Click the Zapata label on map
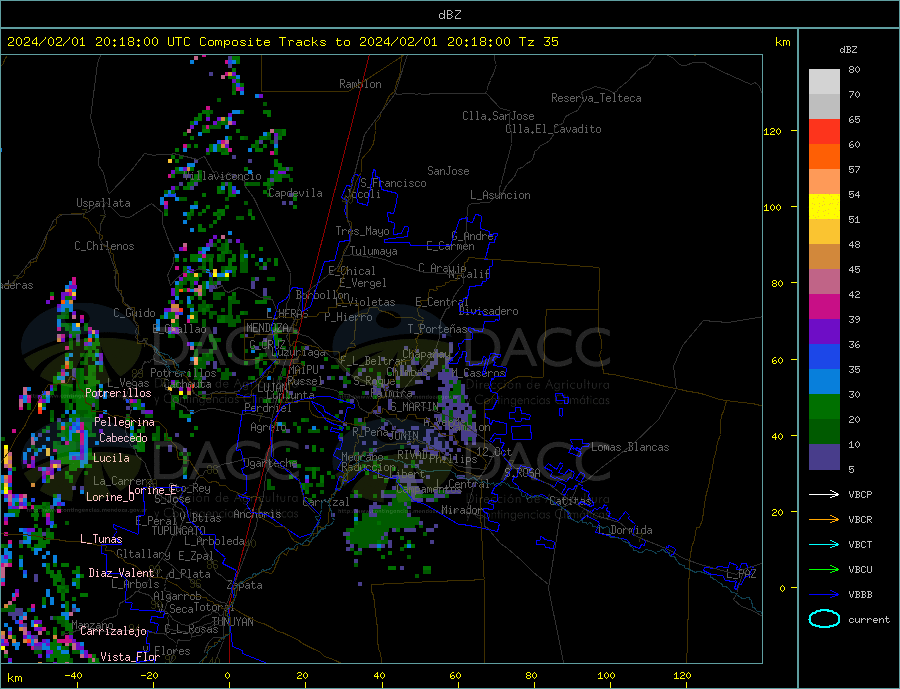This screenshot has width=900, height=689. click(245, 586)
